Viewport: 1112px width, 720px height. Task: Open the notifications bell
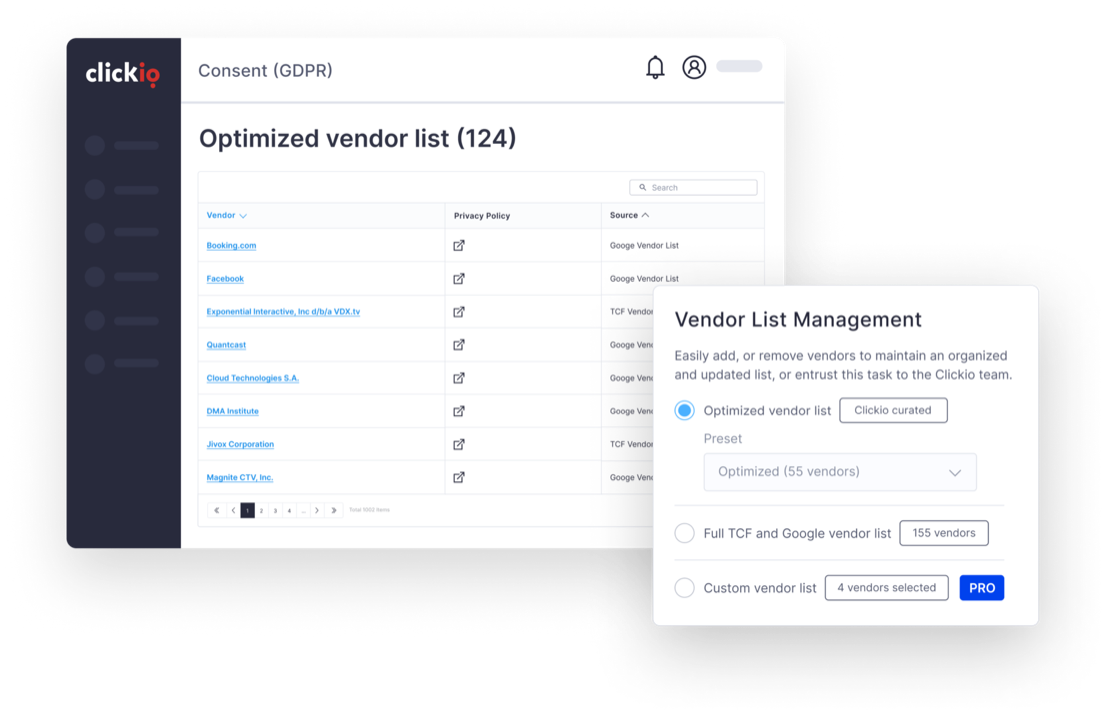tap(655, 67)
